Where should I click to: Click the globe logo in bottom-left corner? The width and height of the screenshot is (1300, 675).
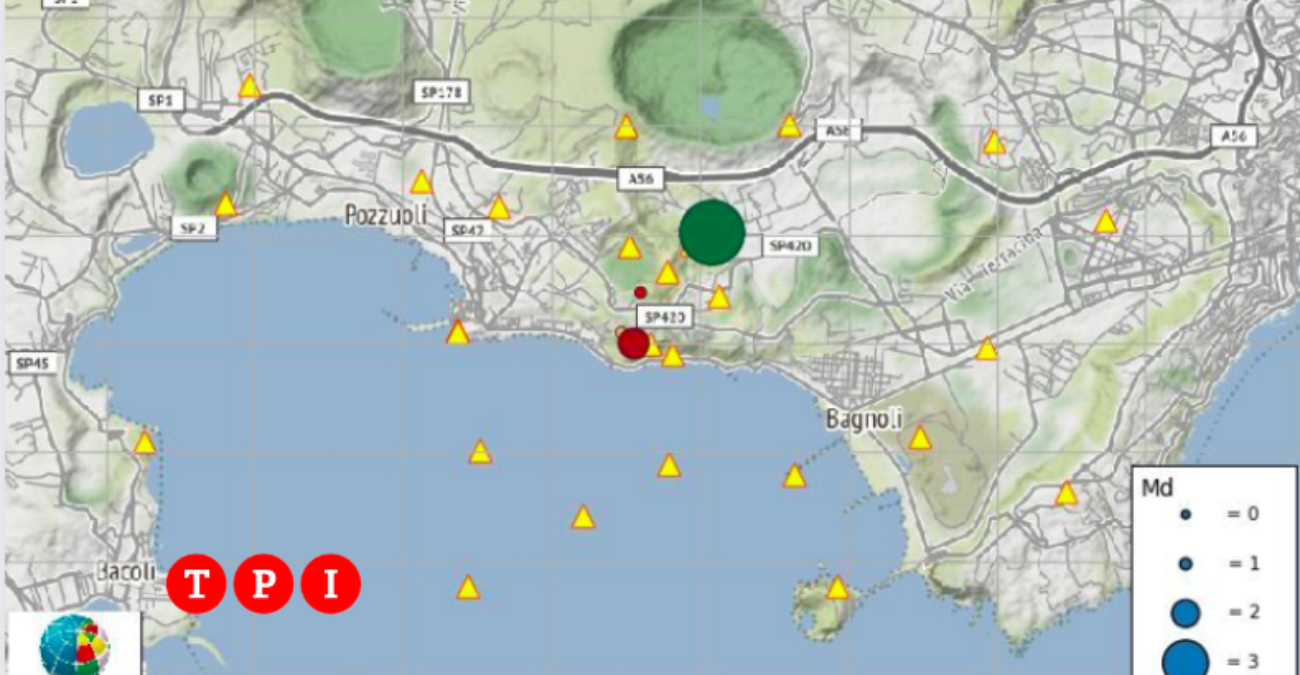point(75,645)
